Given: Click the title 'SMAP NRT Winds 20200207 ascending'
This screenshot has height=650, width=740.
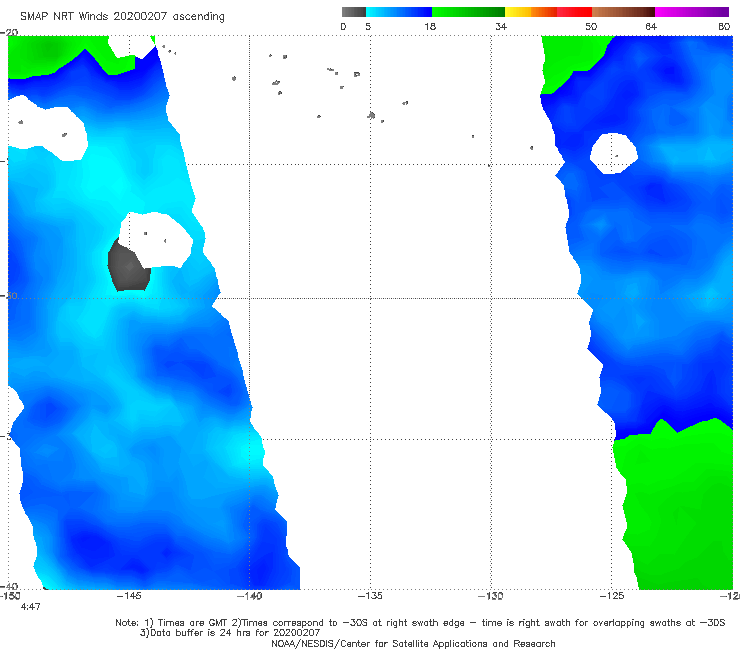Looking at the screenshot, I should point(122,17).
